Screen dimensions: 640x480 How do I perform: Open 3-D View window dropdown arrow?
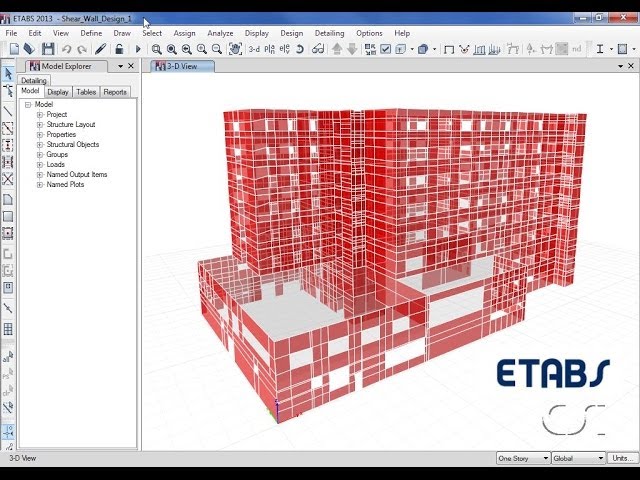pos(620,66)
